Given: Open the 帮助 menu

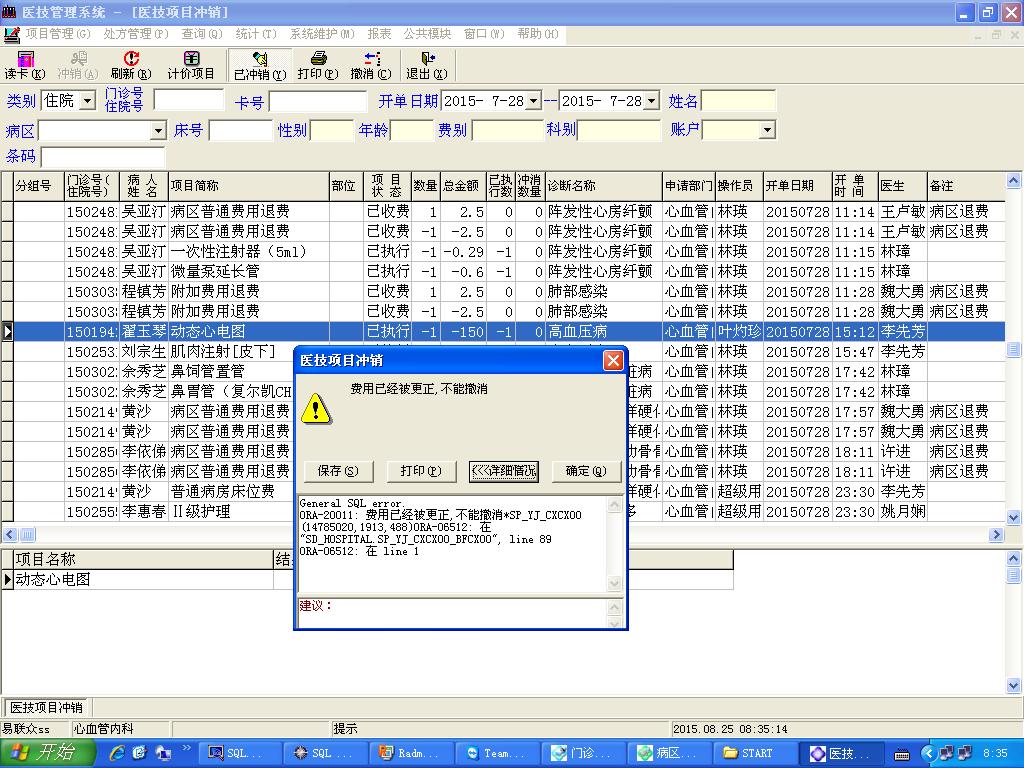Looking at the screenshot, I should [538, 34].
